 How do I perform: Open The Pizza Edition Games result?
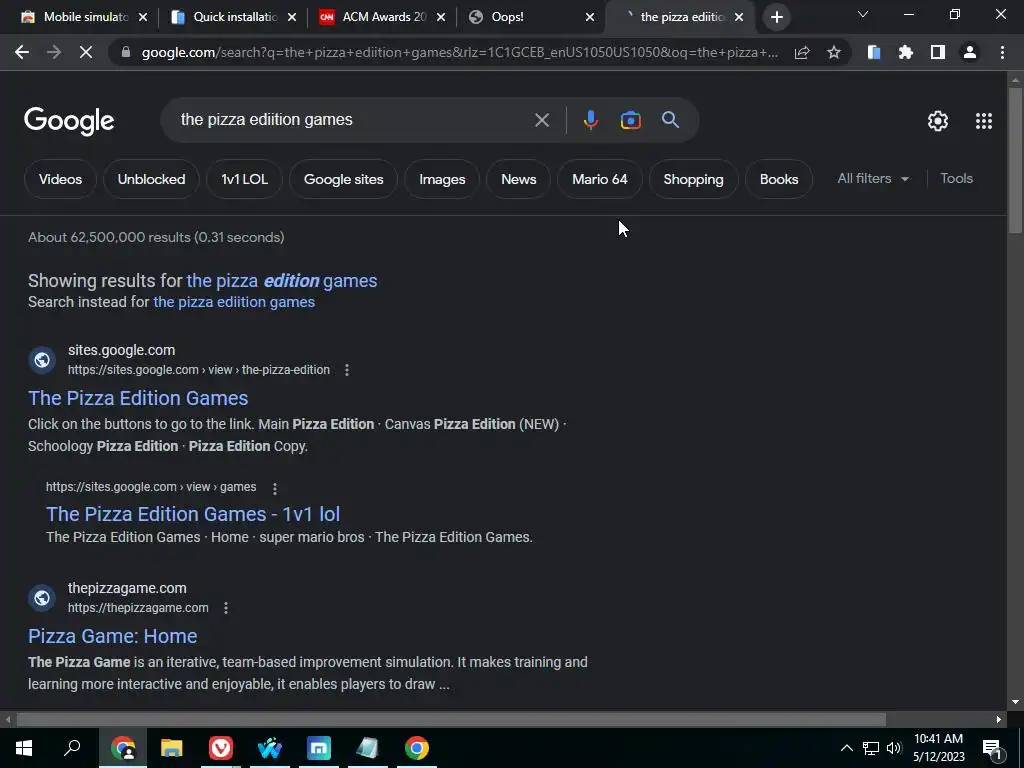(138, 398)
